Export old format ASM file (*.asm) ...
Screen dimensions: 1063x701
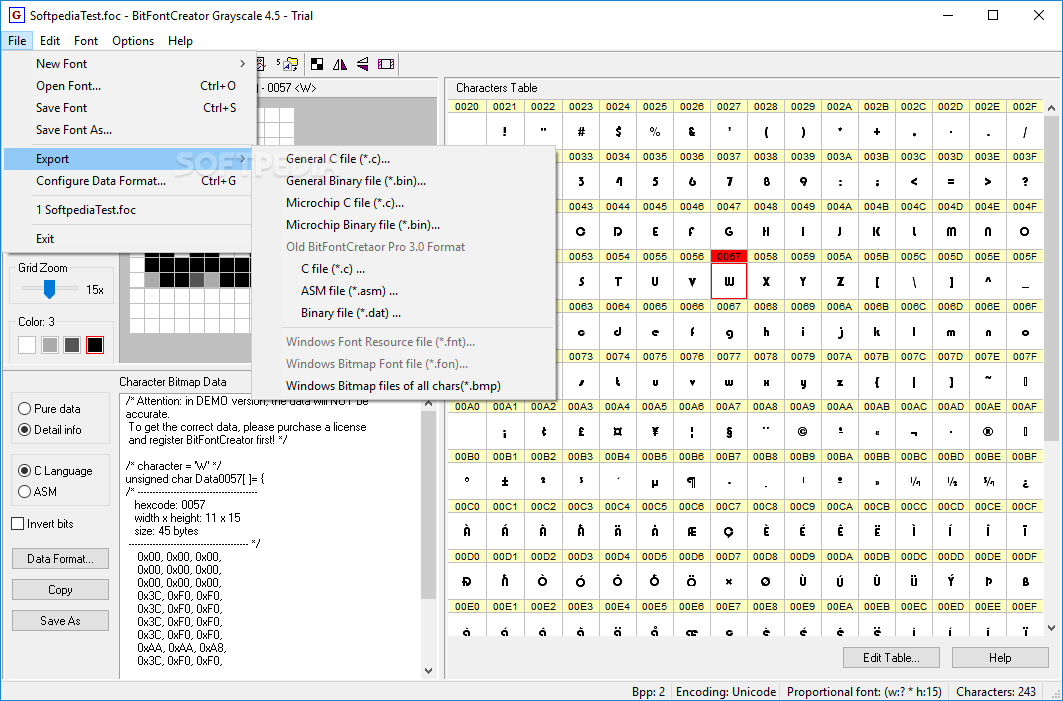(x=403, y=291)
